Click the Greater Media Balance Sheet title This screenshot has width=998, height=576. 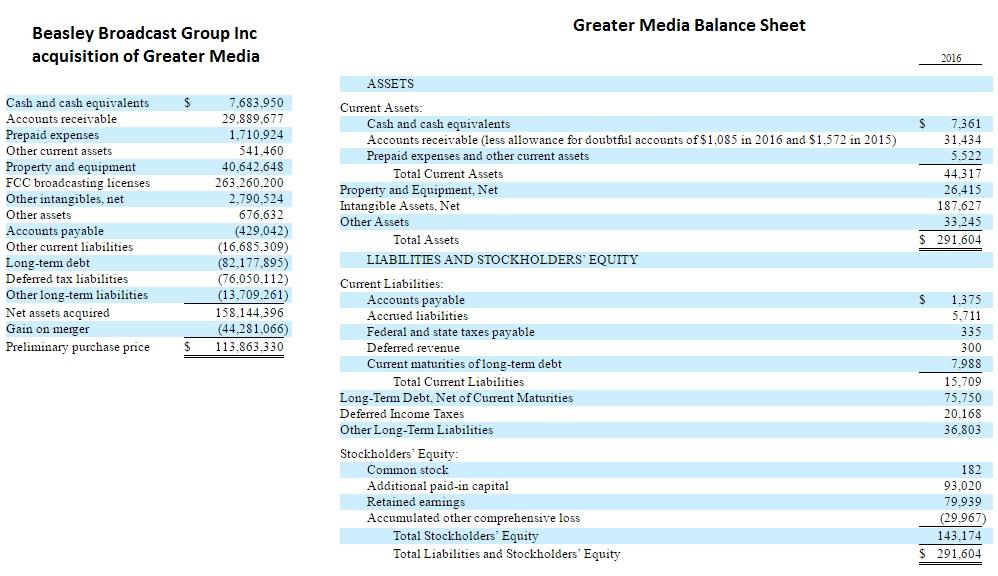coord(689,25)
